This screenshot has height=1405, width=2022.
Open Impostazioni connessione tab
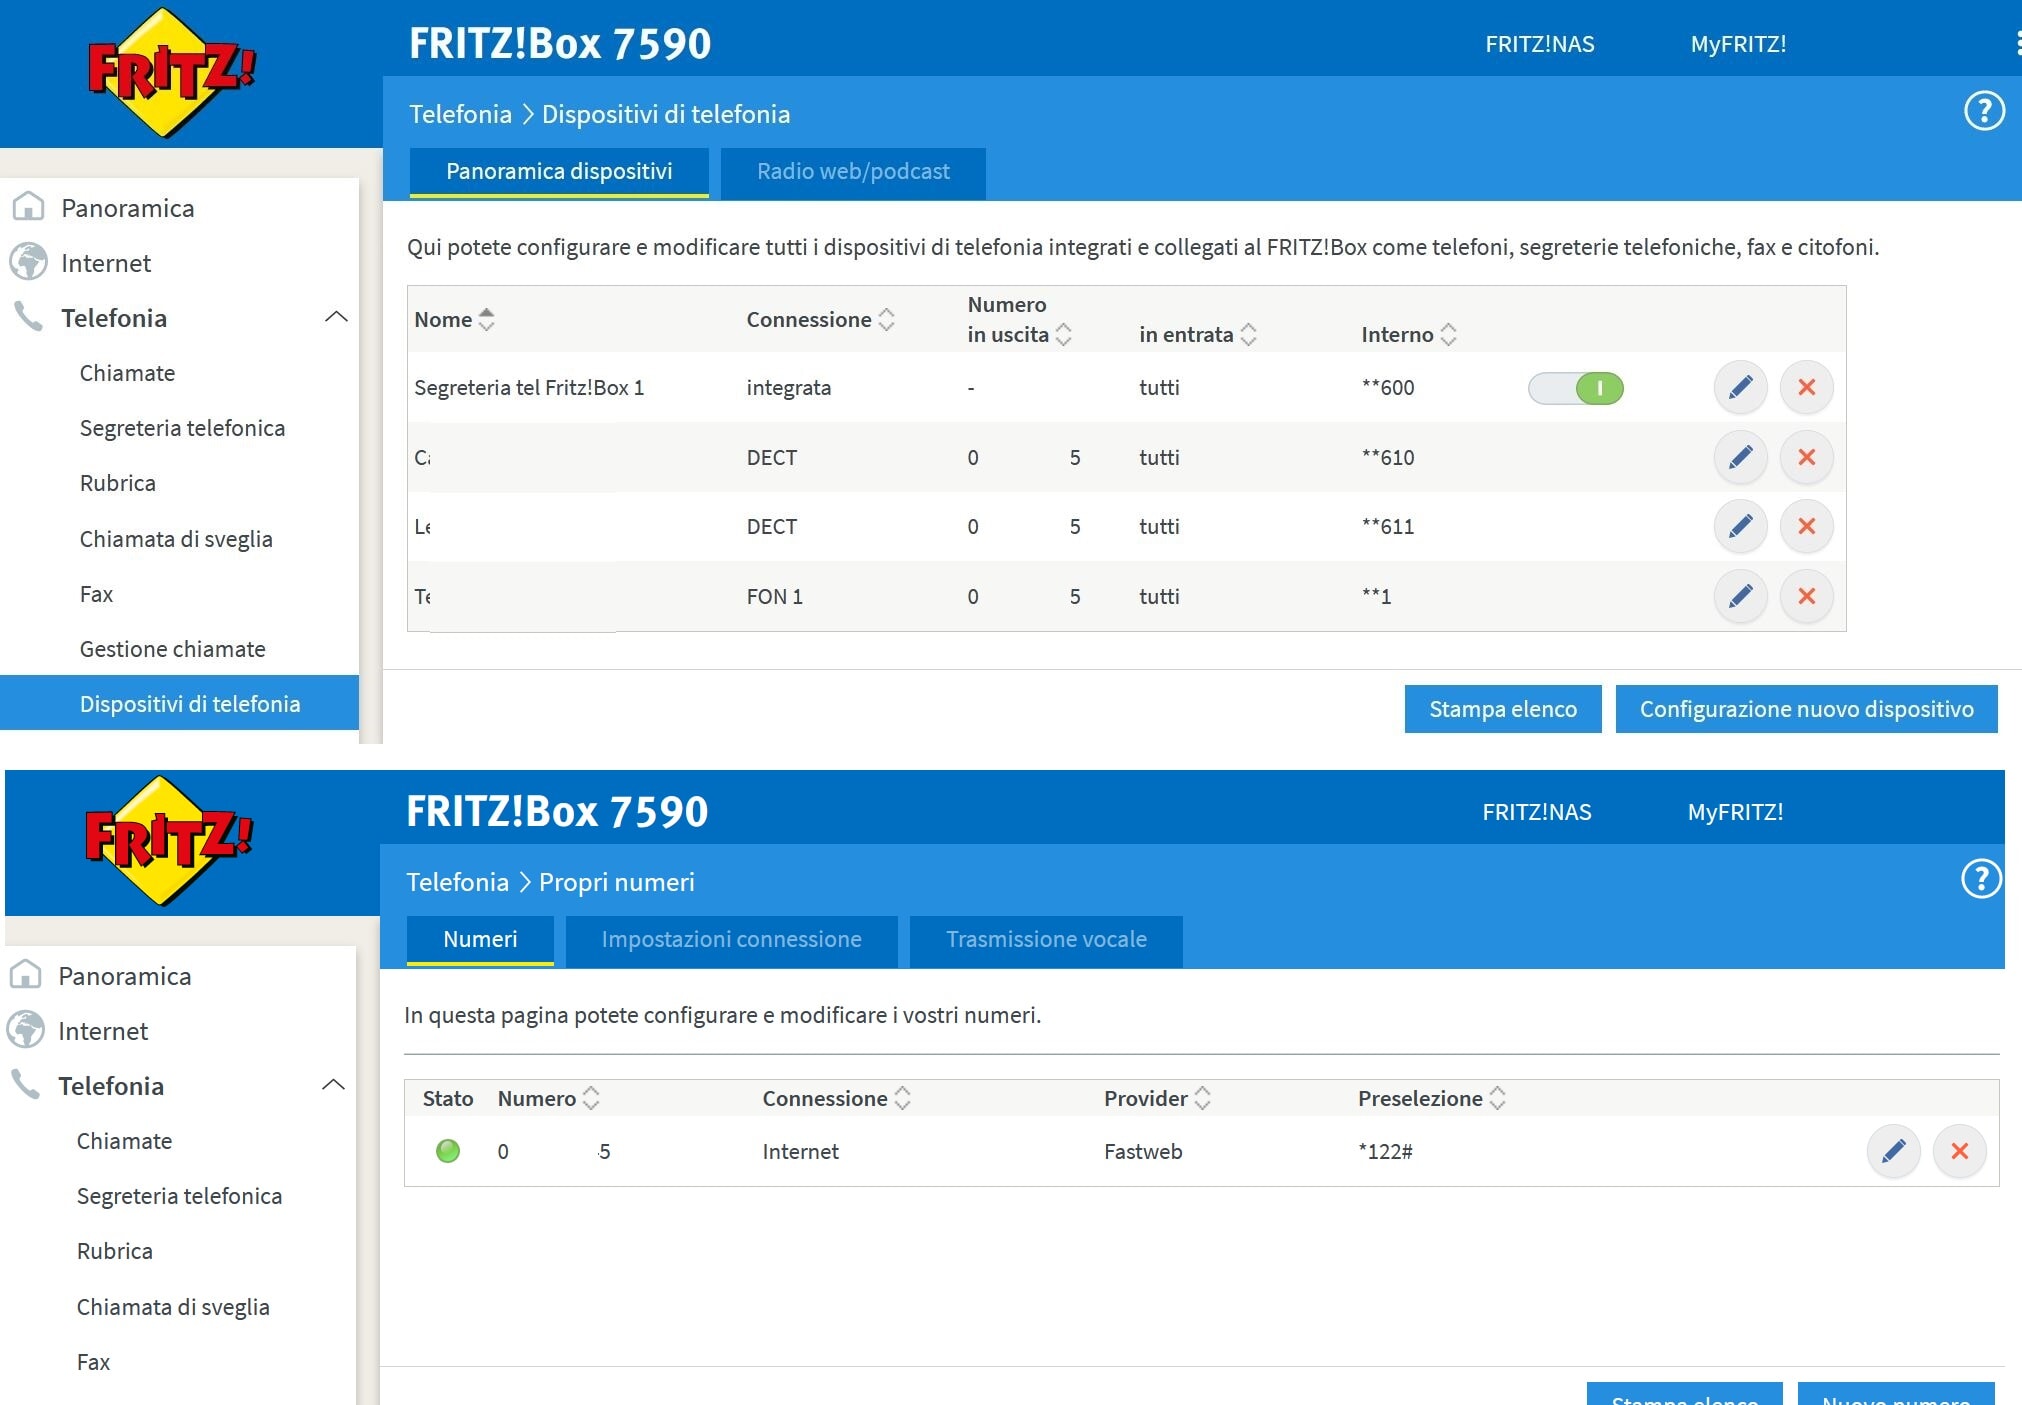pos(731,940)
